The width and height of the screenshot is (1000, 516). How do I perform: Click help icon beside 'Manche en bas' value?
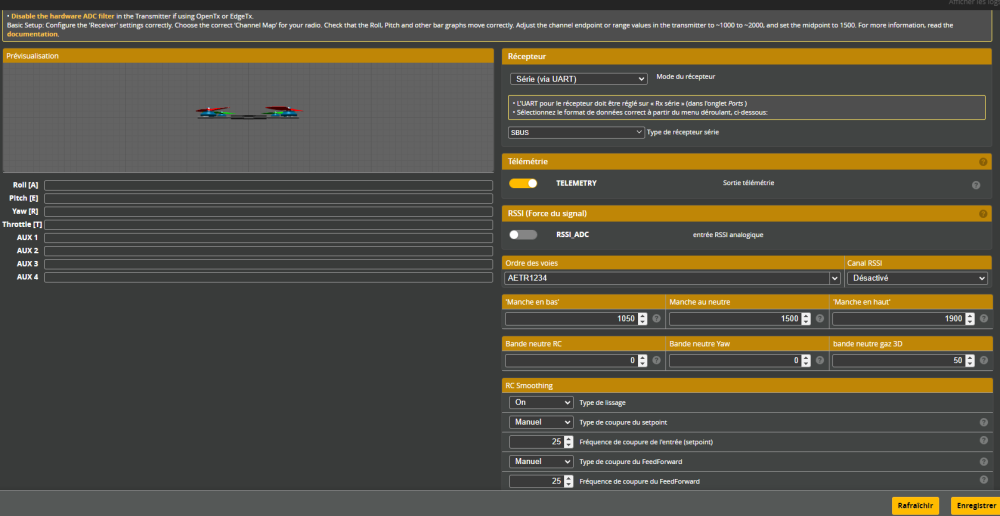pos(657,319)
